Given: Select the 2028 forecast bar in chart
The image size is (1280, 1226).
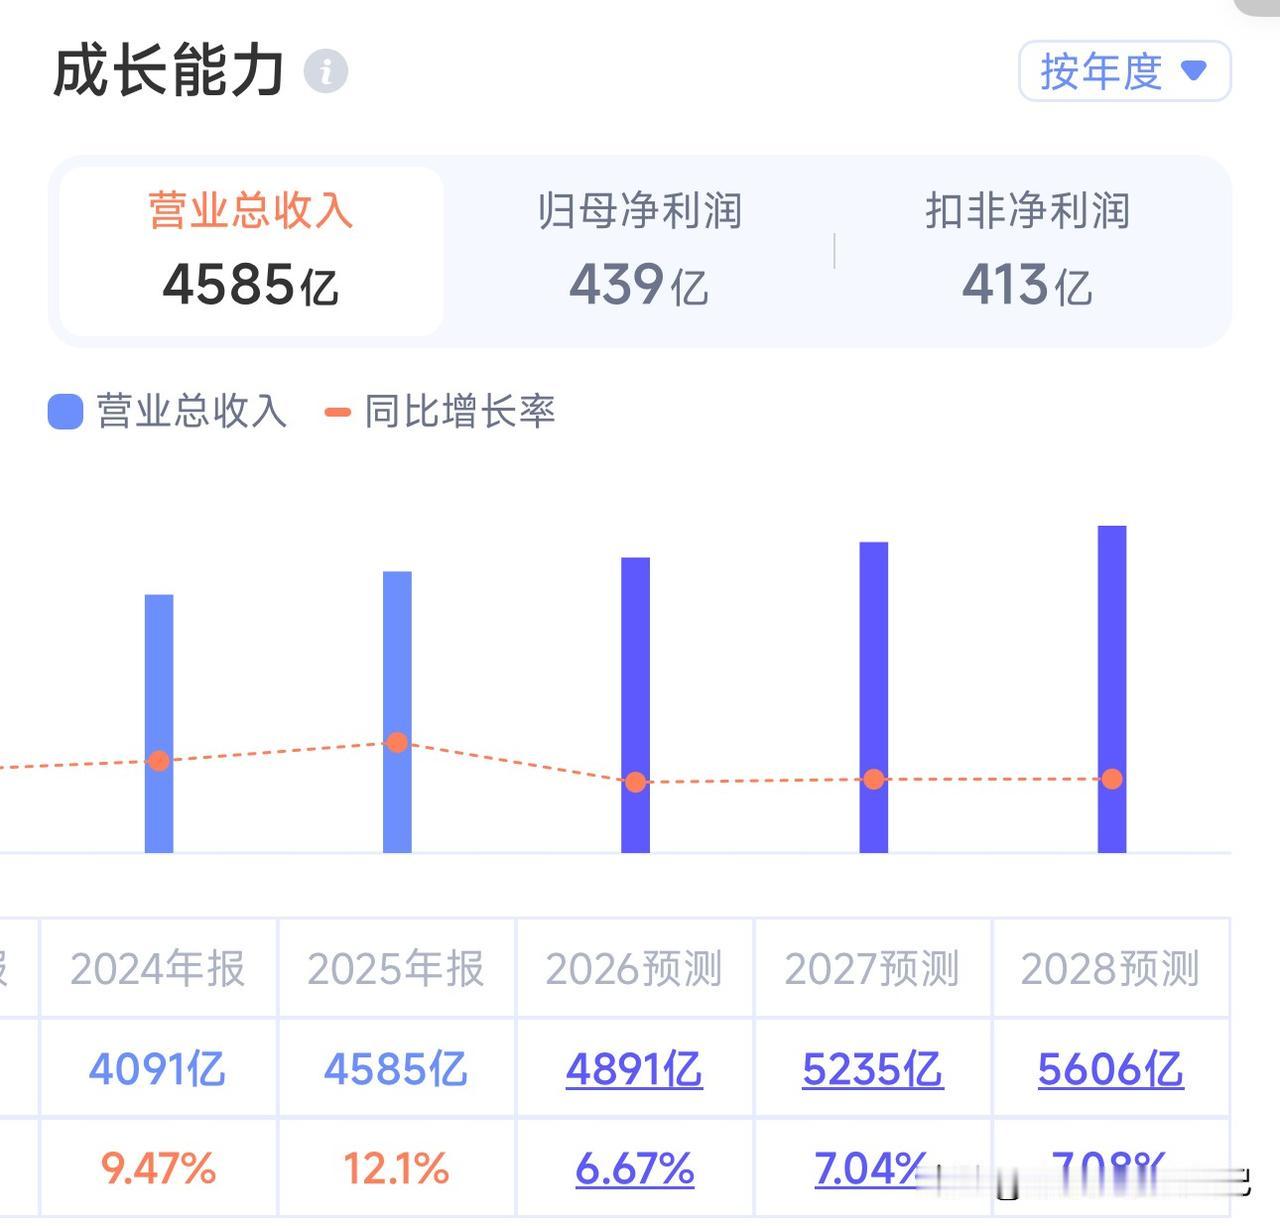Looking at the screenshot, I should click(1112, 689).
